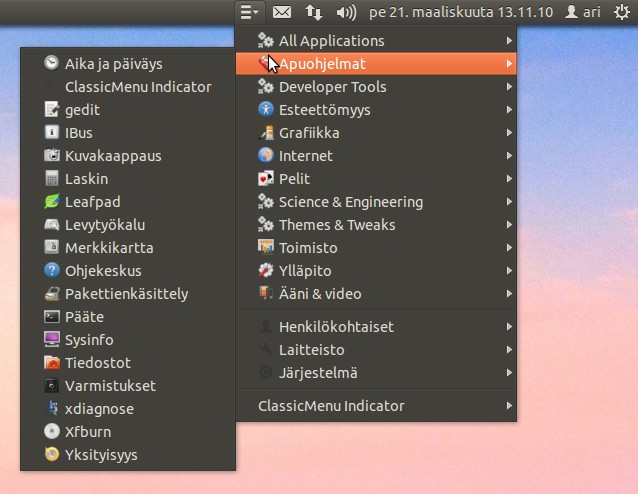Viewport: 638px width, 494px height.
Task: Open the network arrows indicator
Action: 314,12
